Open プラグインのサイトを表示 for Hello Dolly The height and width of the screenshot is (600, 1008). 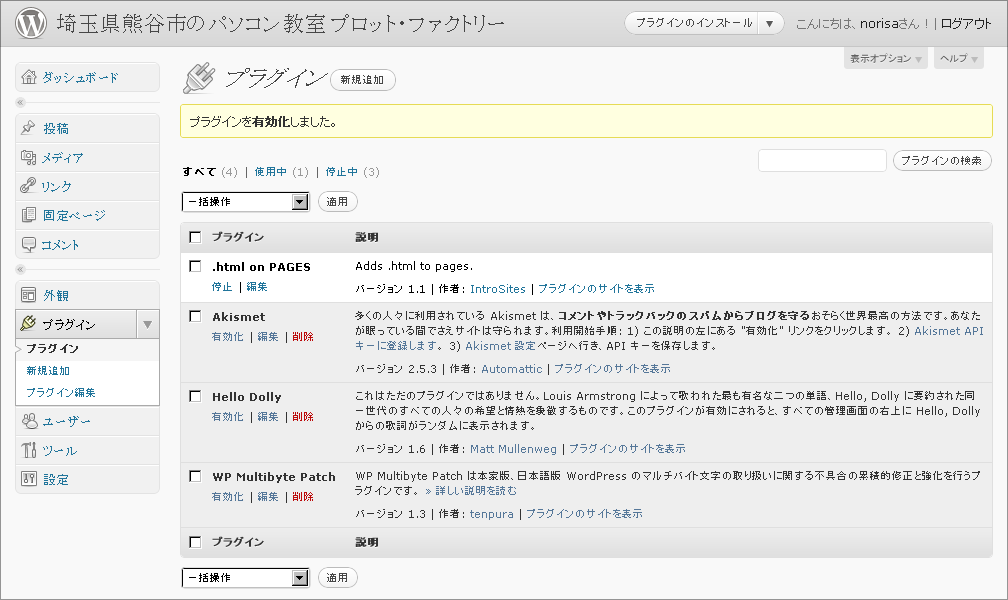(627, 448)
